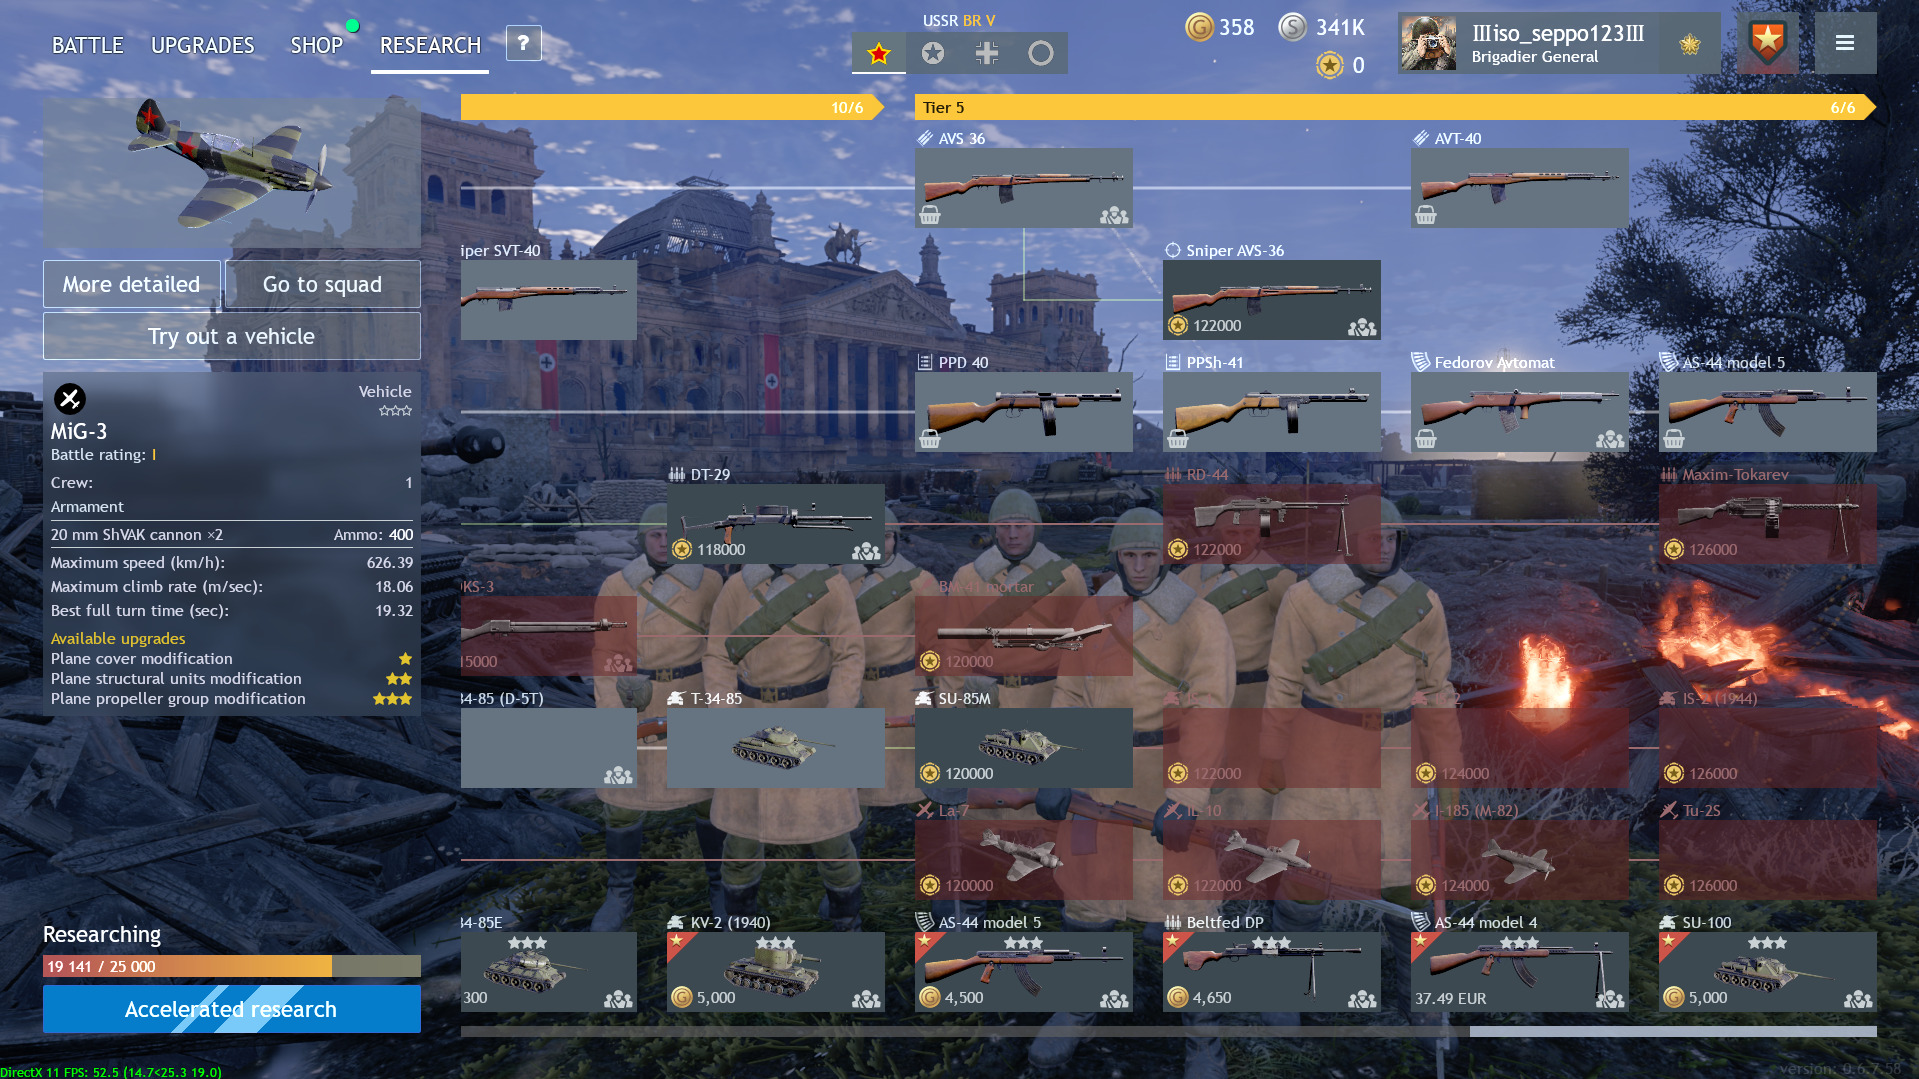Select the SU-85M vehicle card
The image size is (1919, 1079).
tap(1023, 747)
